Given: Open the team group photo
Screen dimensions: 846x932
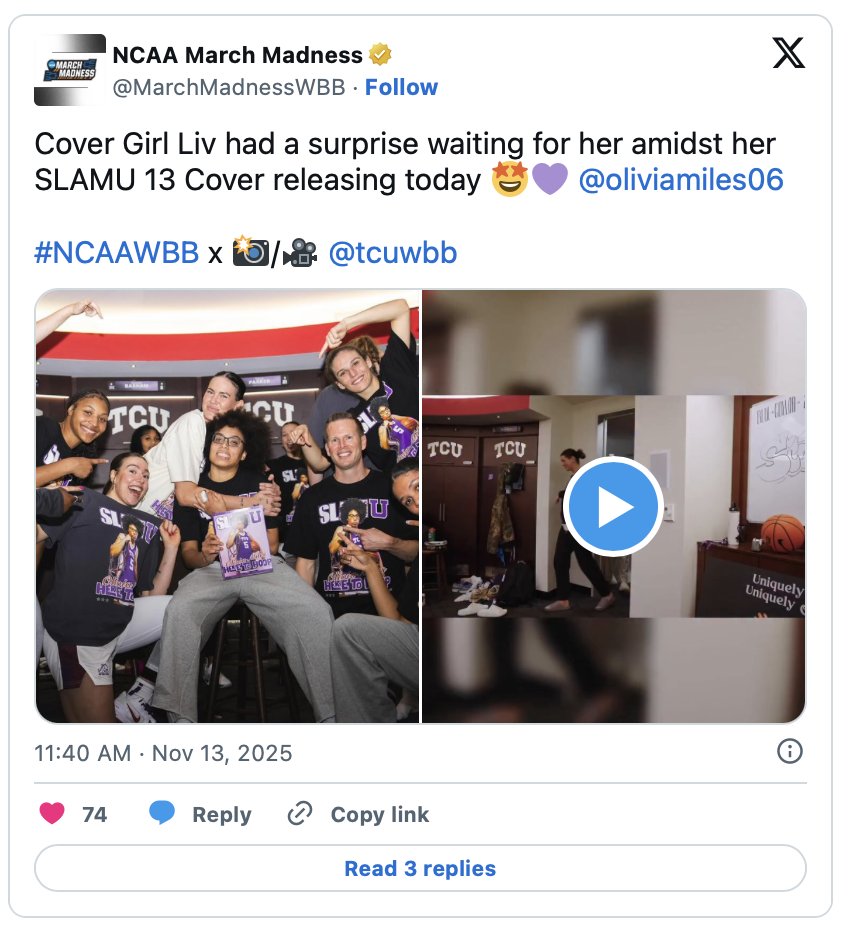Looking at the screenshot, I should point(227,506).
